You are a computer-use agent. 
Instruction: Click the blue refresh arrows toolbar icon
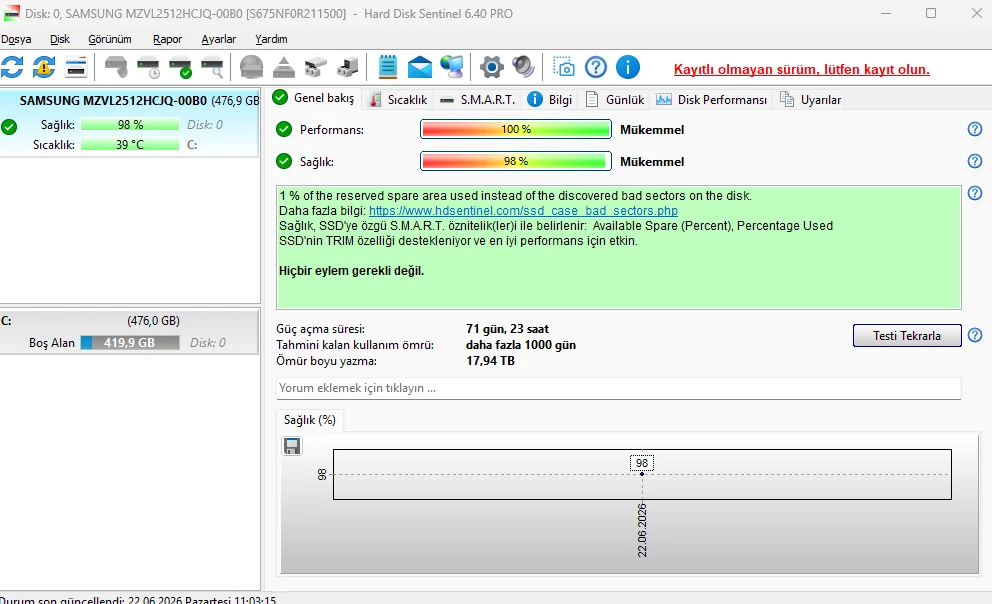pyautogui.click(x=12, y=67)
